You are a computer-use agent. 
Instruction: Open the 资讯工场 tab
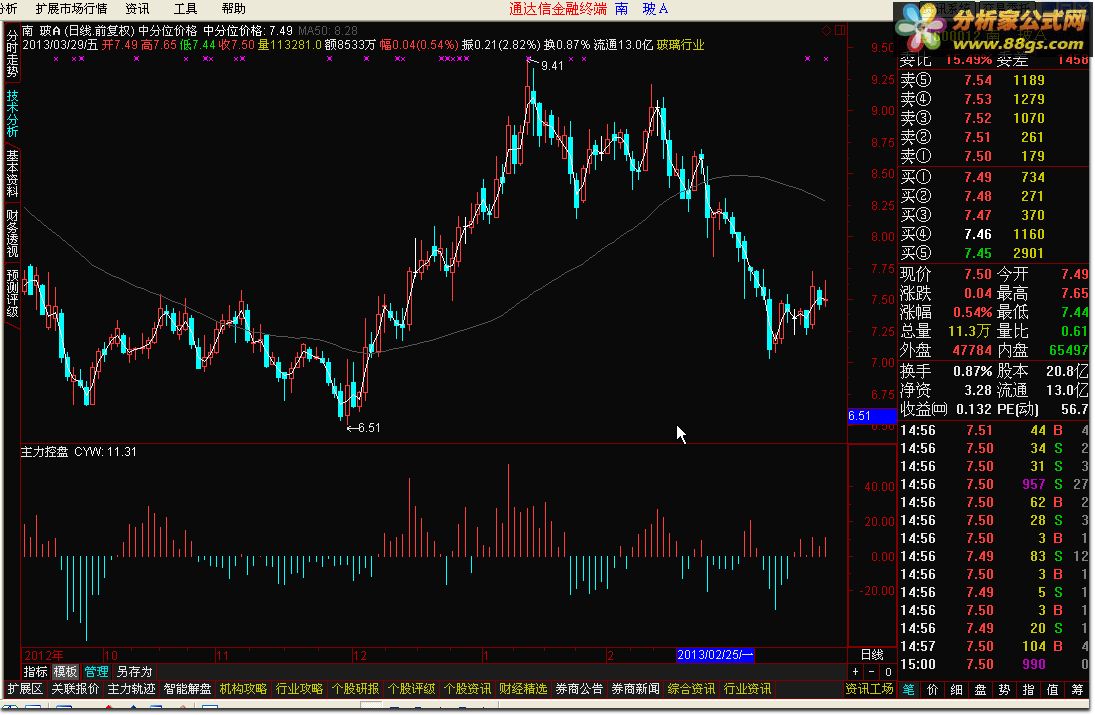coord(869,689)
